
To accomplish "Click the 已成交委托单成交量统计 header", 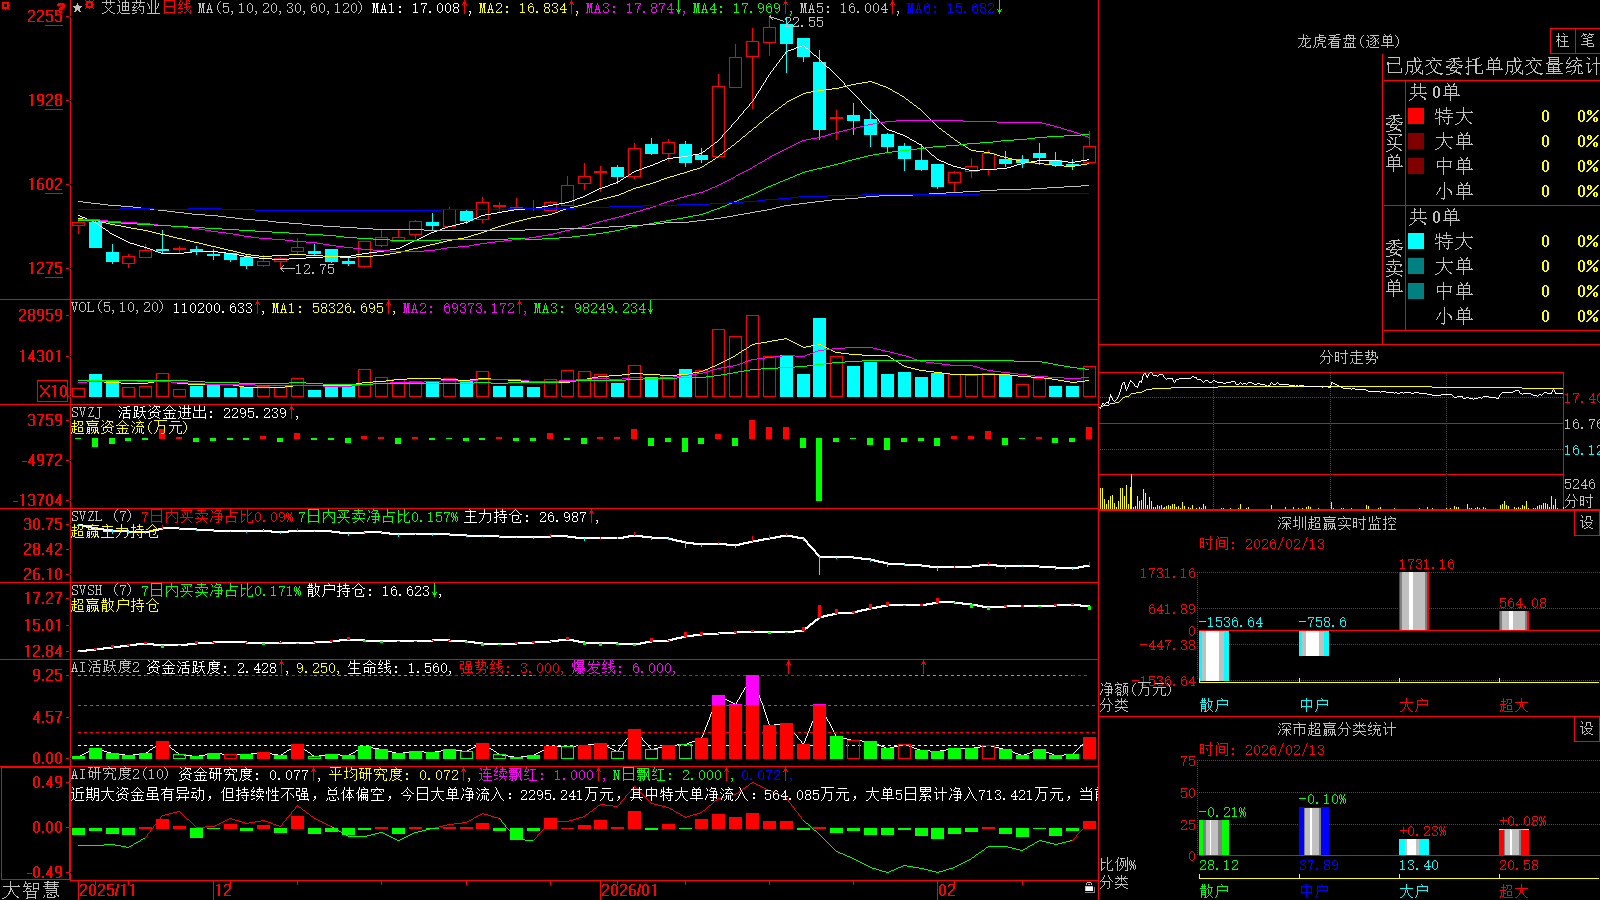I will point(1492,66).
